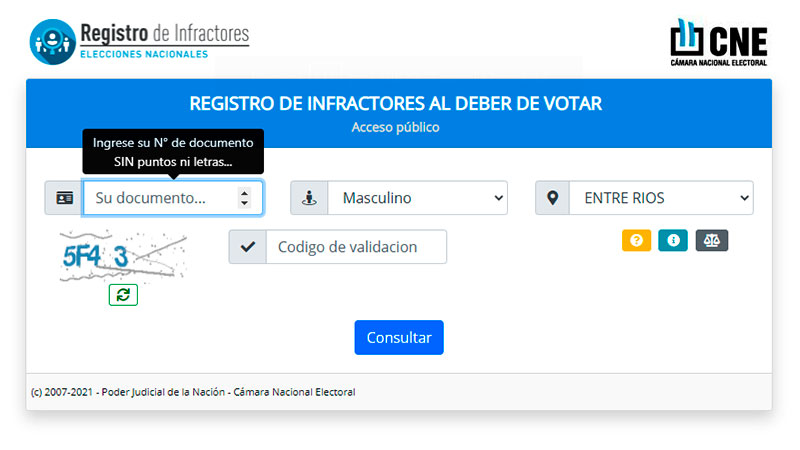Click the Registro de Infractores logo

coord(139,42)
